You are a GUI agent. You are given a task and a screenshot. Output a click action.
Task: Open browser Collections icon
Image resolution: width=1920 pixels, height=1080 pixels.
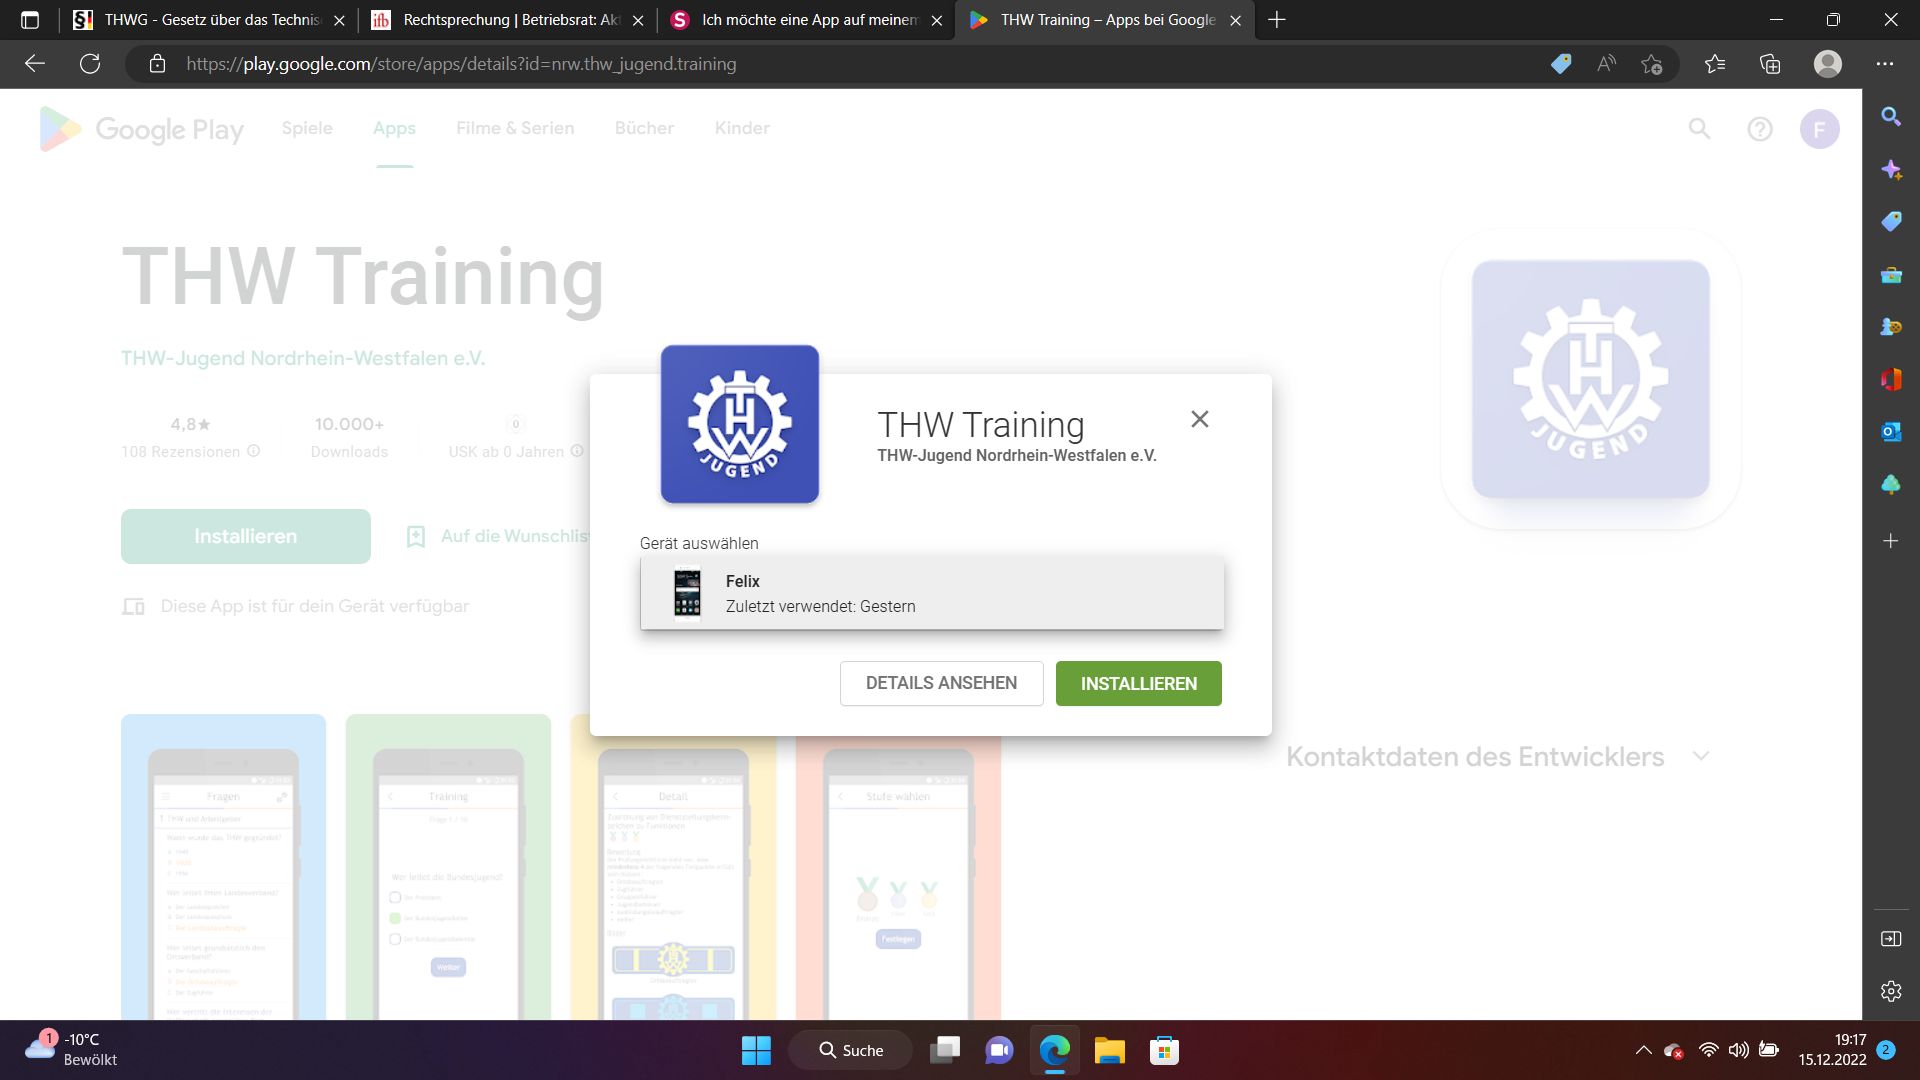1769,64
